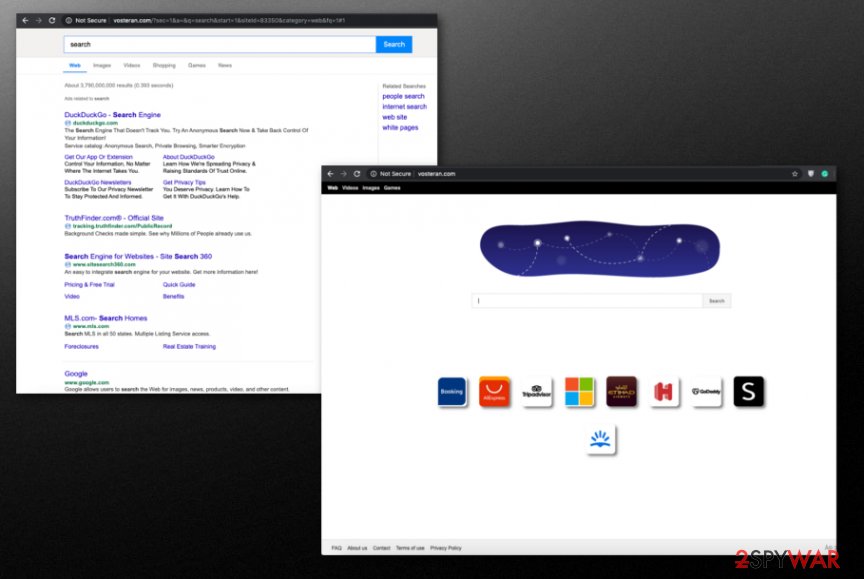Open the blue sunburst shortcut tile
Viewport: 864px width, 579px height.
601,440
